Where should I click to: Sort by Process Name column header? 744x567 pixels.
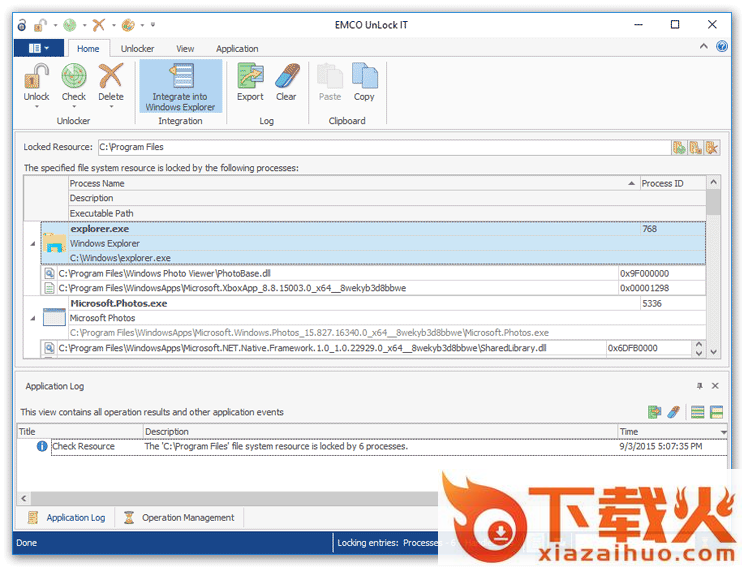coord(353,183)
